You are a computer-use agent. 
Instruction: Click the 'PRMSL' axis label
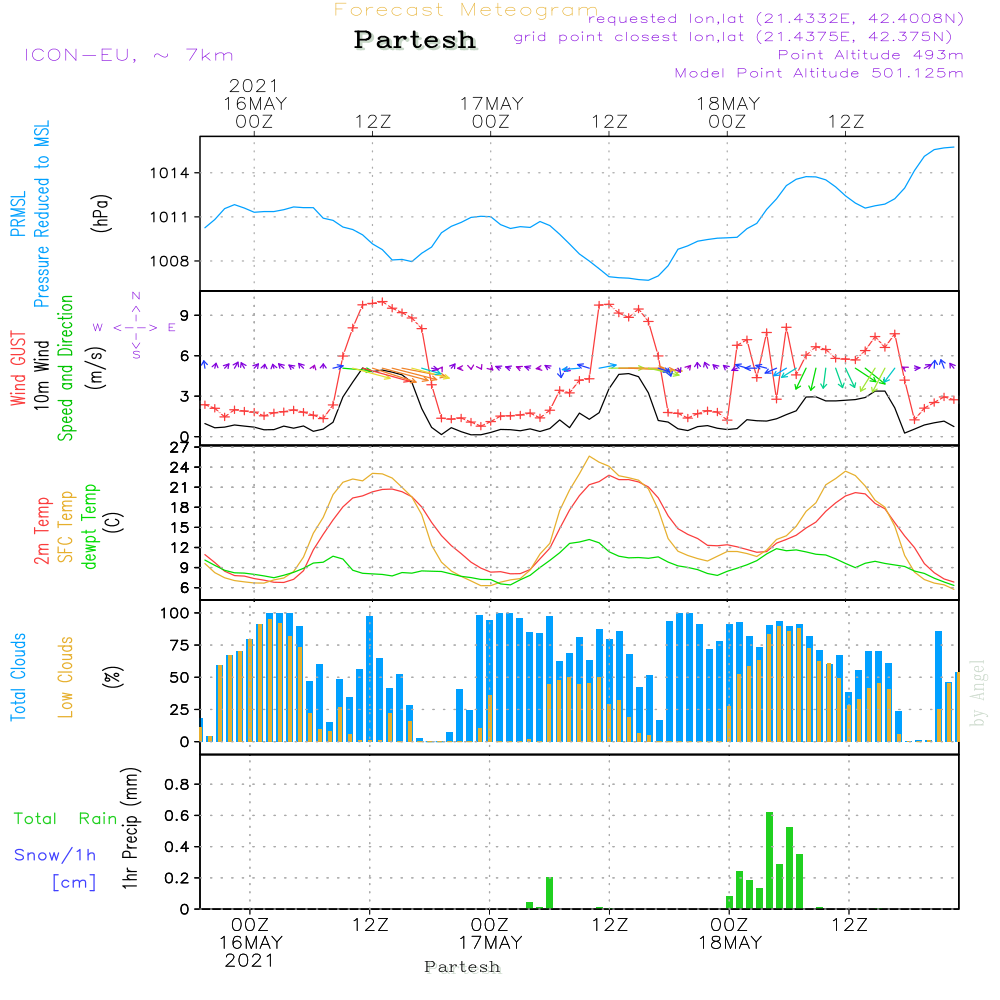pos(18,214)
